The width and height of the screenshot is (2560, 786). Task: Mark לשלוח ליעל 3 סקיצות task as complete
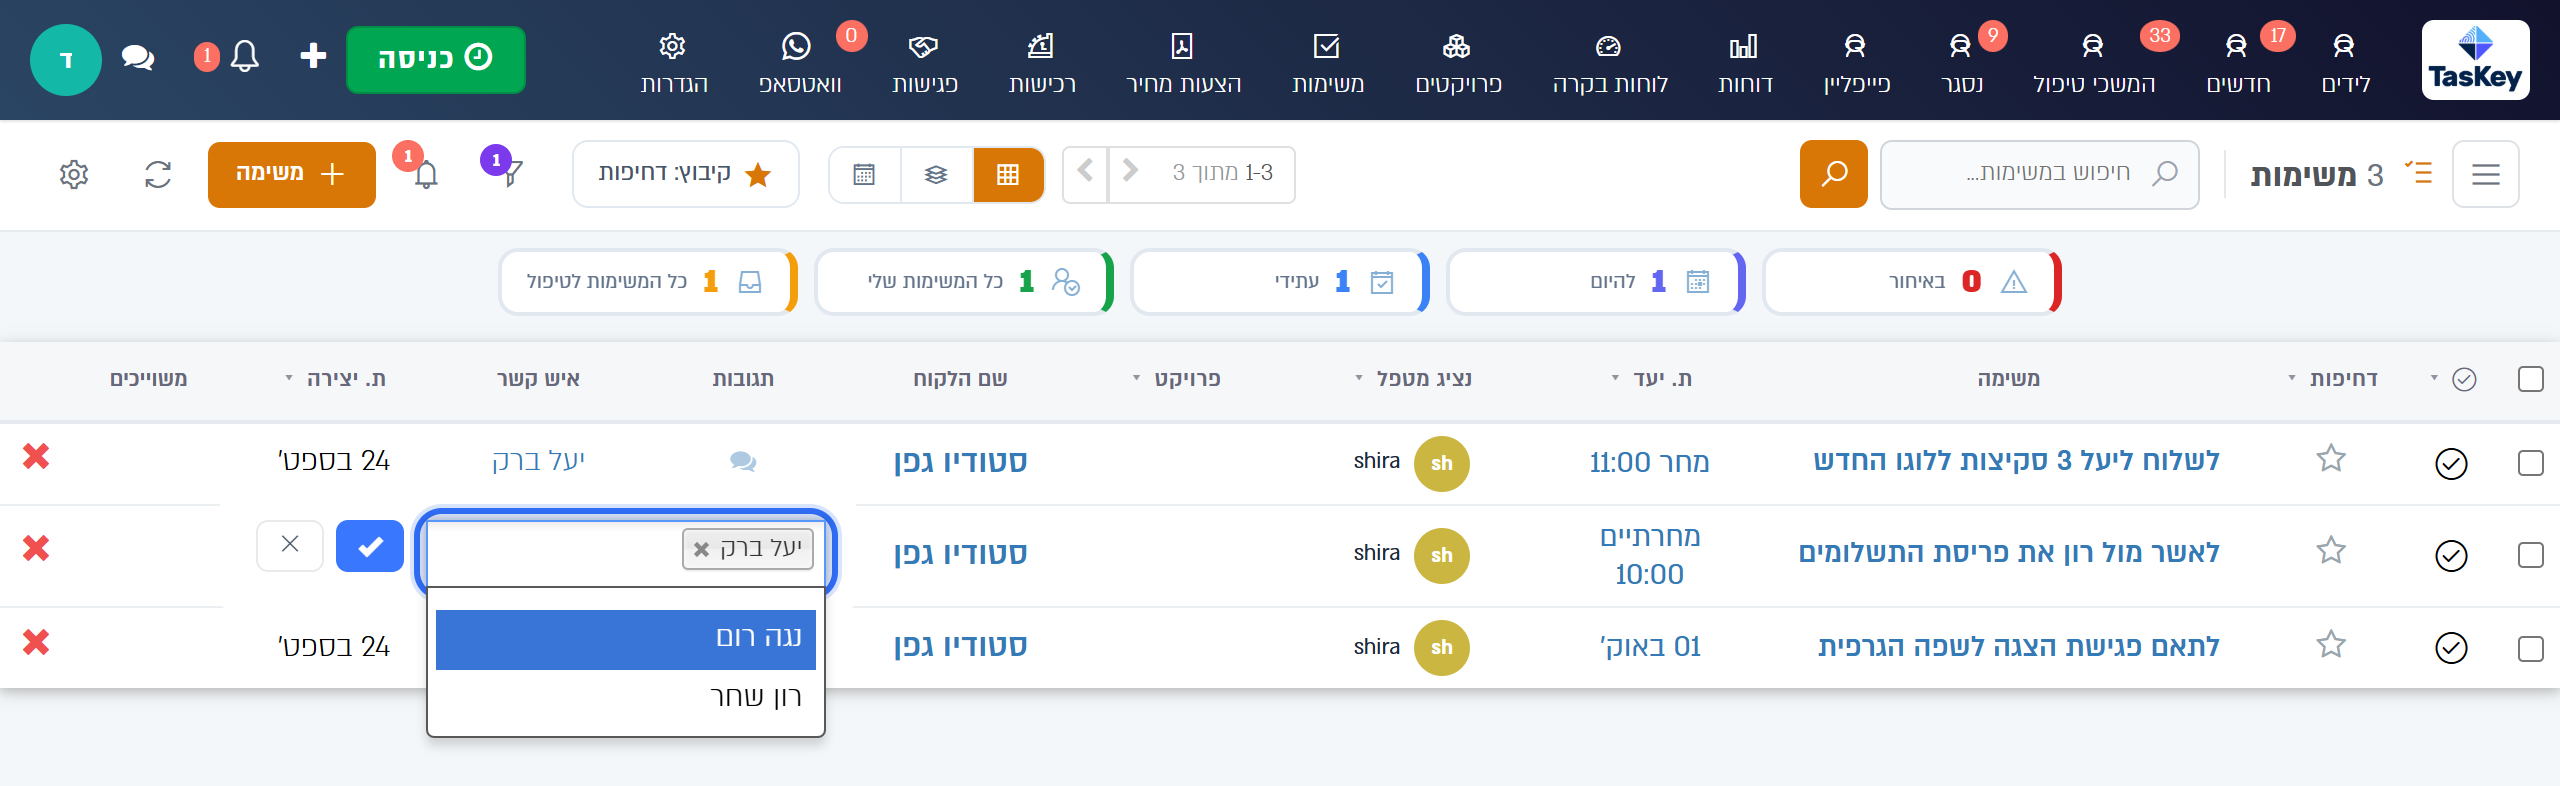(2451, 463)
